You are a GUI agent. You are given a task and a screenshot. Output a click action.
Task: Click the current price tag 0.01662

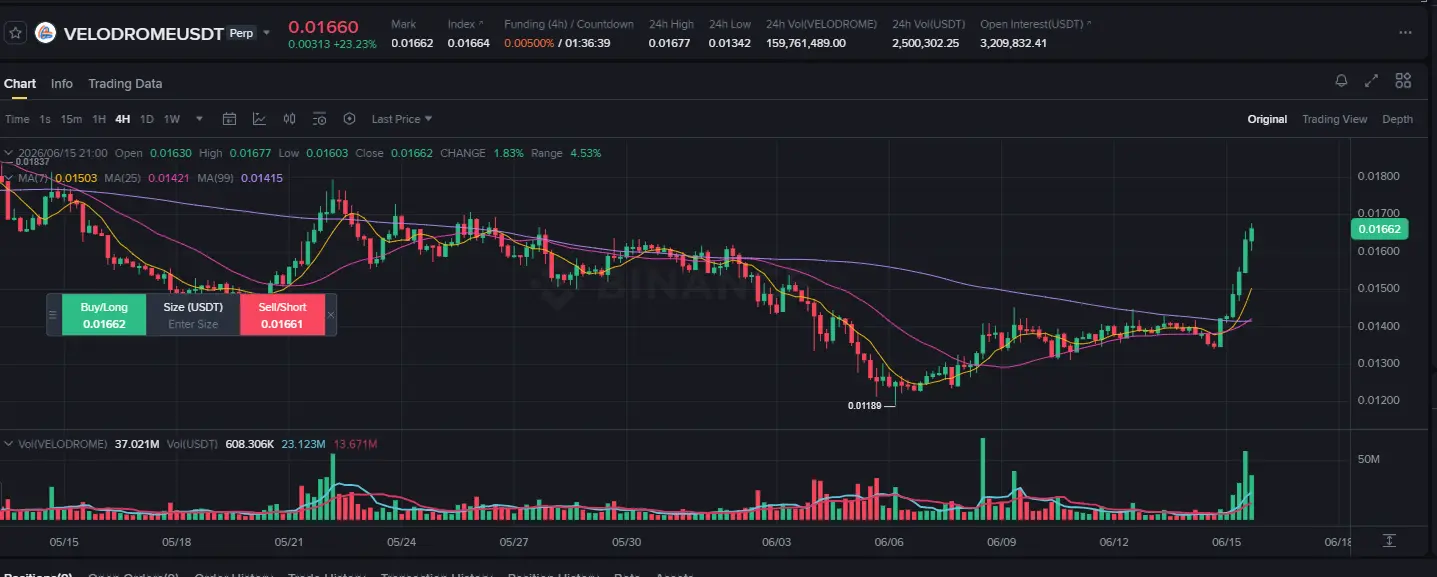pyautogui.click(x=1380, y=229)
